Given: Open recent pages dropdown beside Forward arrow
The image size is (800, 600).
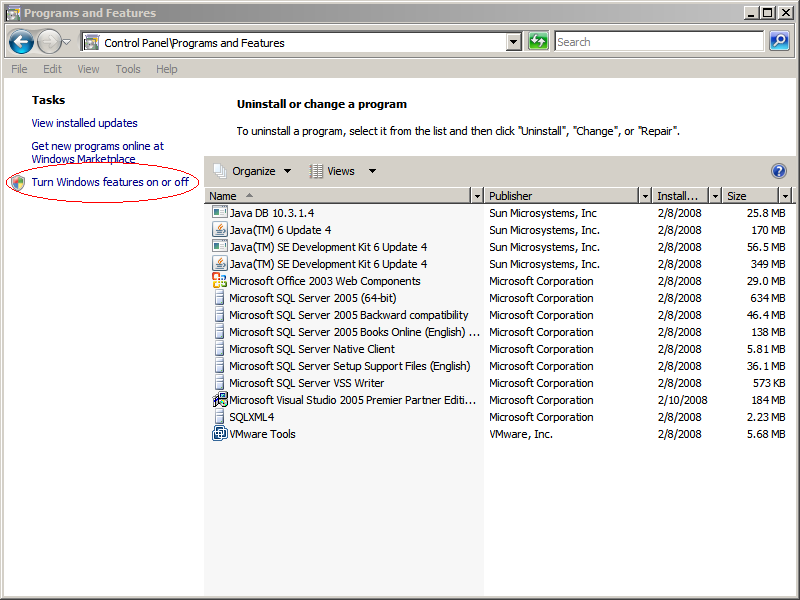Looking at the screenshot, I should pos(66,42).
